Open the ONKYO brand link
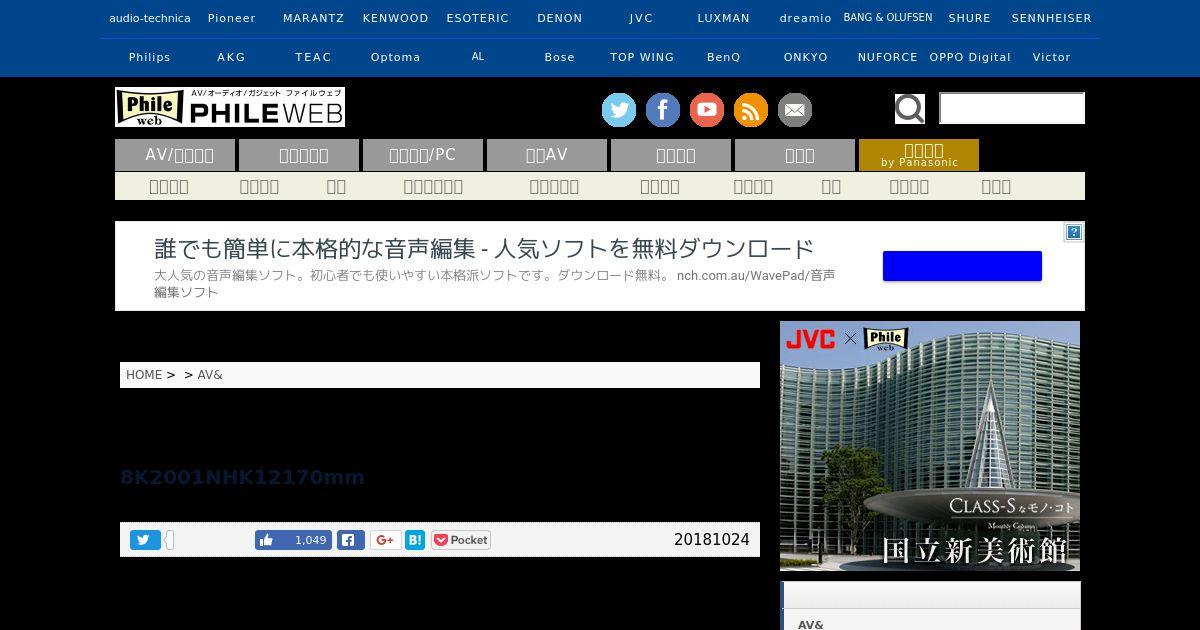This screenshot has height=630, width=1200. (806, 57)
